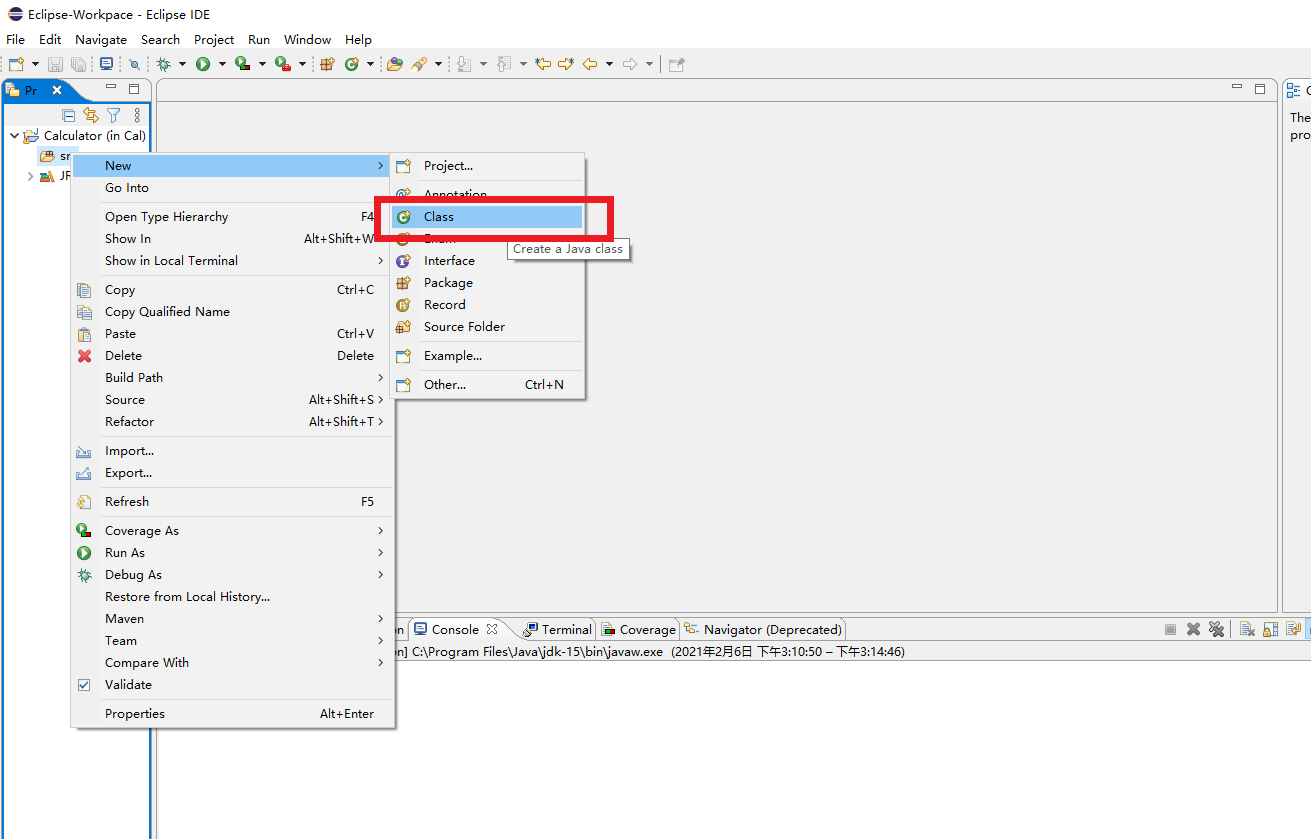Click the New Java Package toolbar icon
Screen dimensions: 1311x839
point(327,64)
